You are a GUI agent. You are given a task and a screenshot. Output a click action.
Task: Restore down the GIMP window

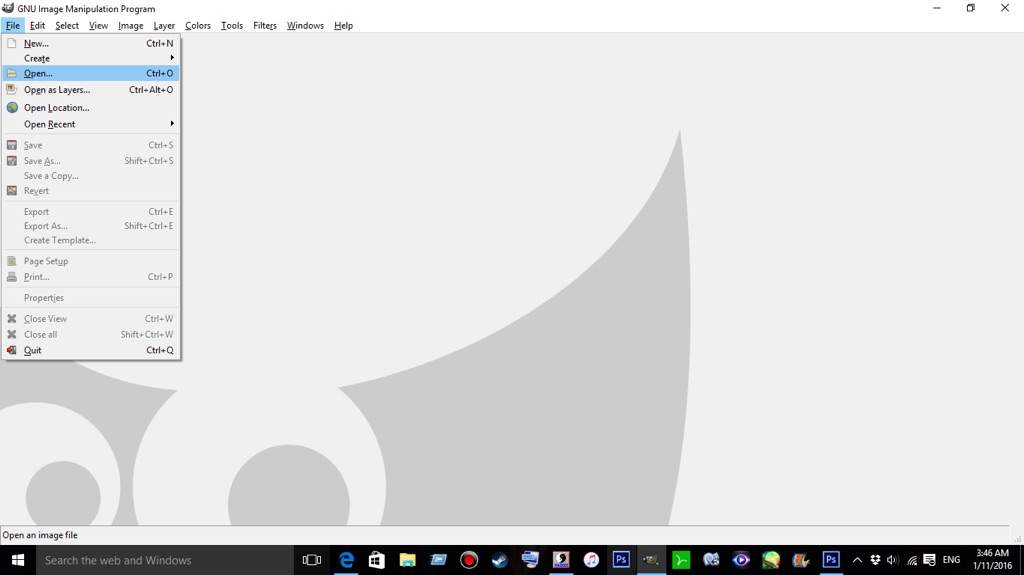tap(970, 8)
